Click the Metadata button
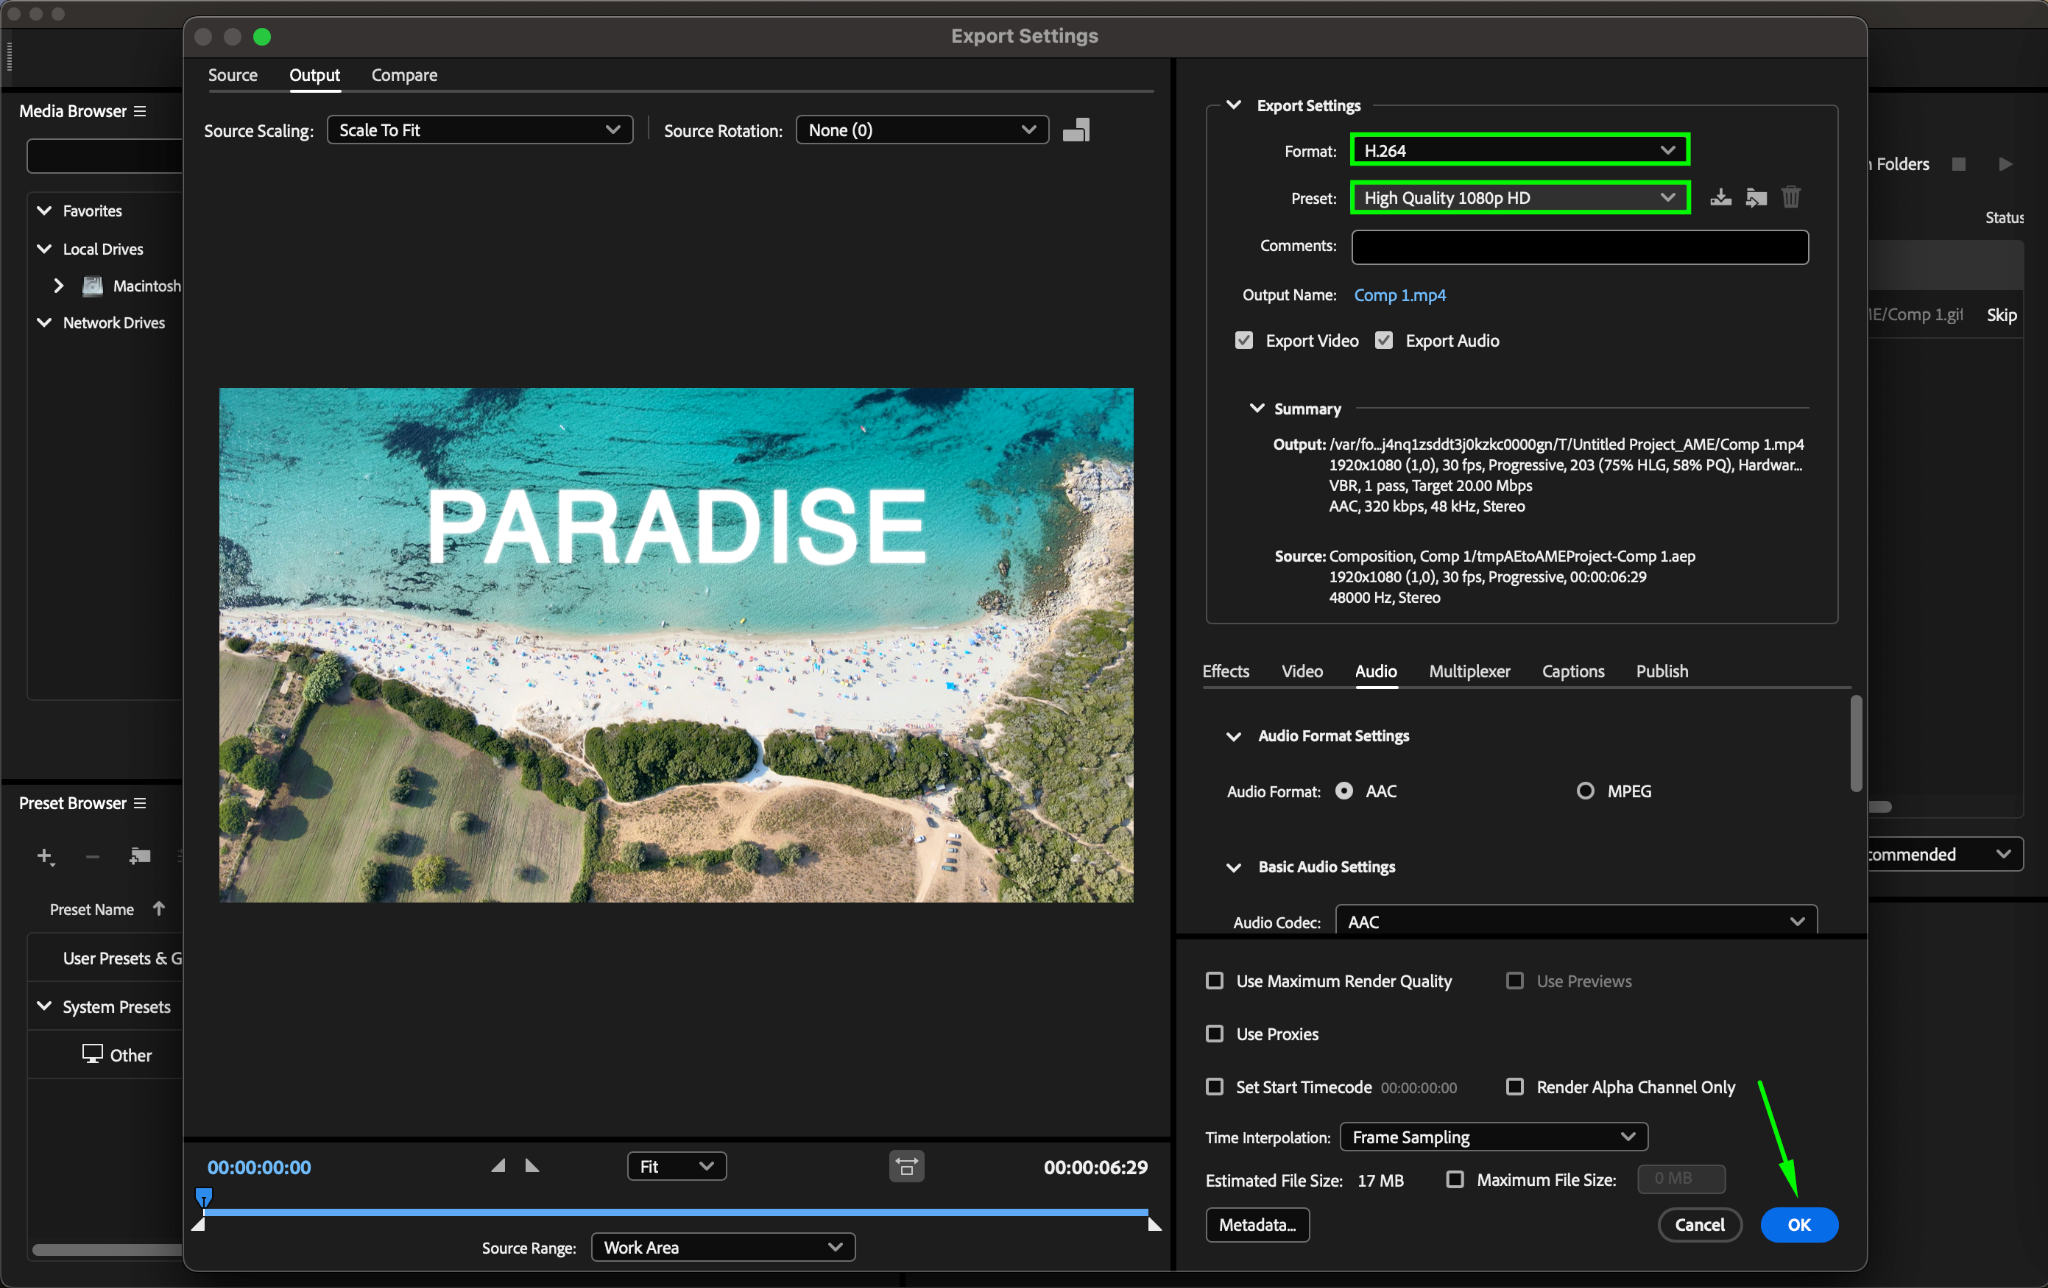The image size is (2048, 1288). point(1257,1225)
